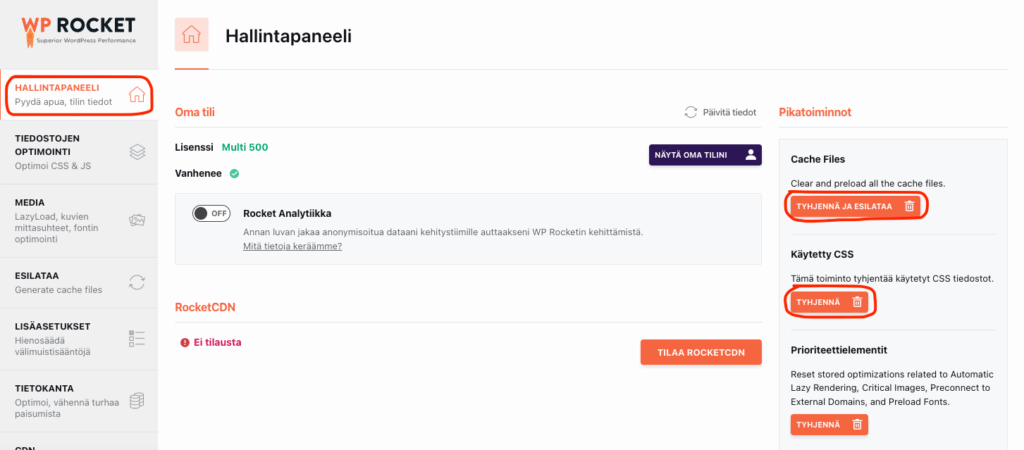Screen dimensions: 1024x450
Task: Click the WP Rocket logo
Action: (78, 31)
